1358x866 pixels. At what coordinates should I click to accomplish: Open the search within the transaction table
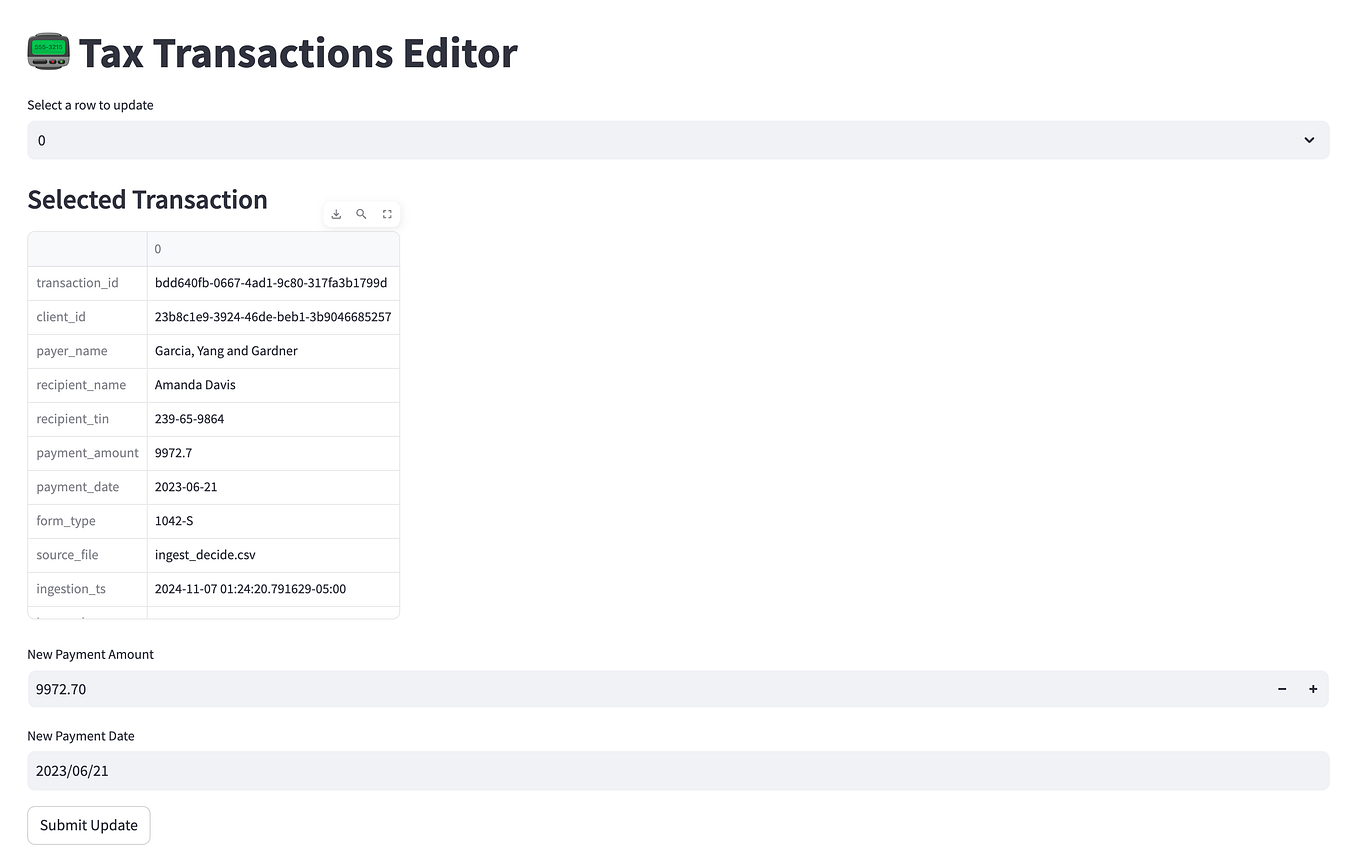361,213
